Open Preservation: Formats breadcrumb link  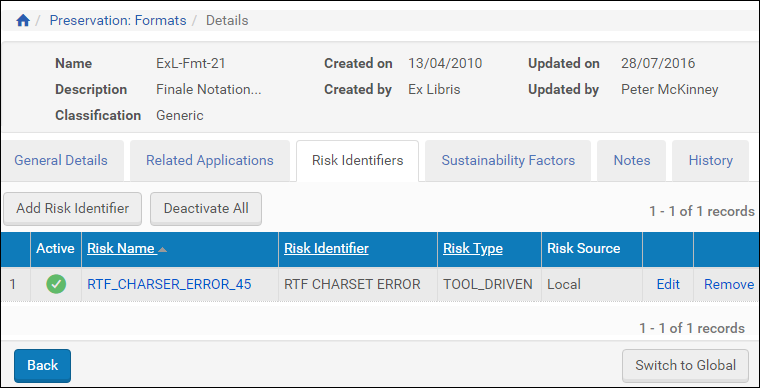[x=118, y=20]
